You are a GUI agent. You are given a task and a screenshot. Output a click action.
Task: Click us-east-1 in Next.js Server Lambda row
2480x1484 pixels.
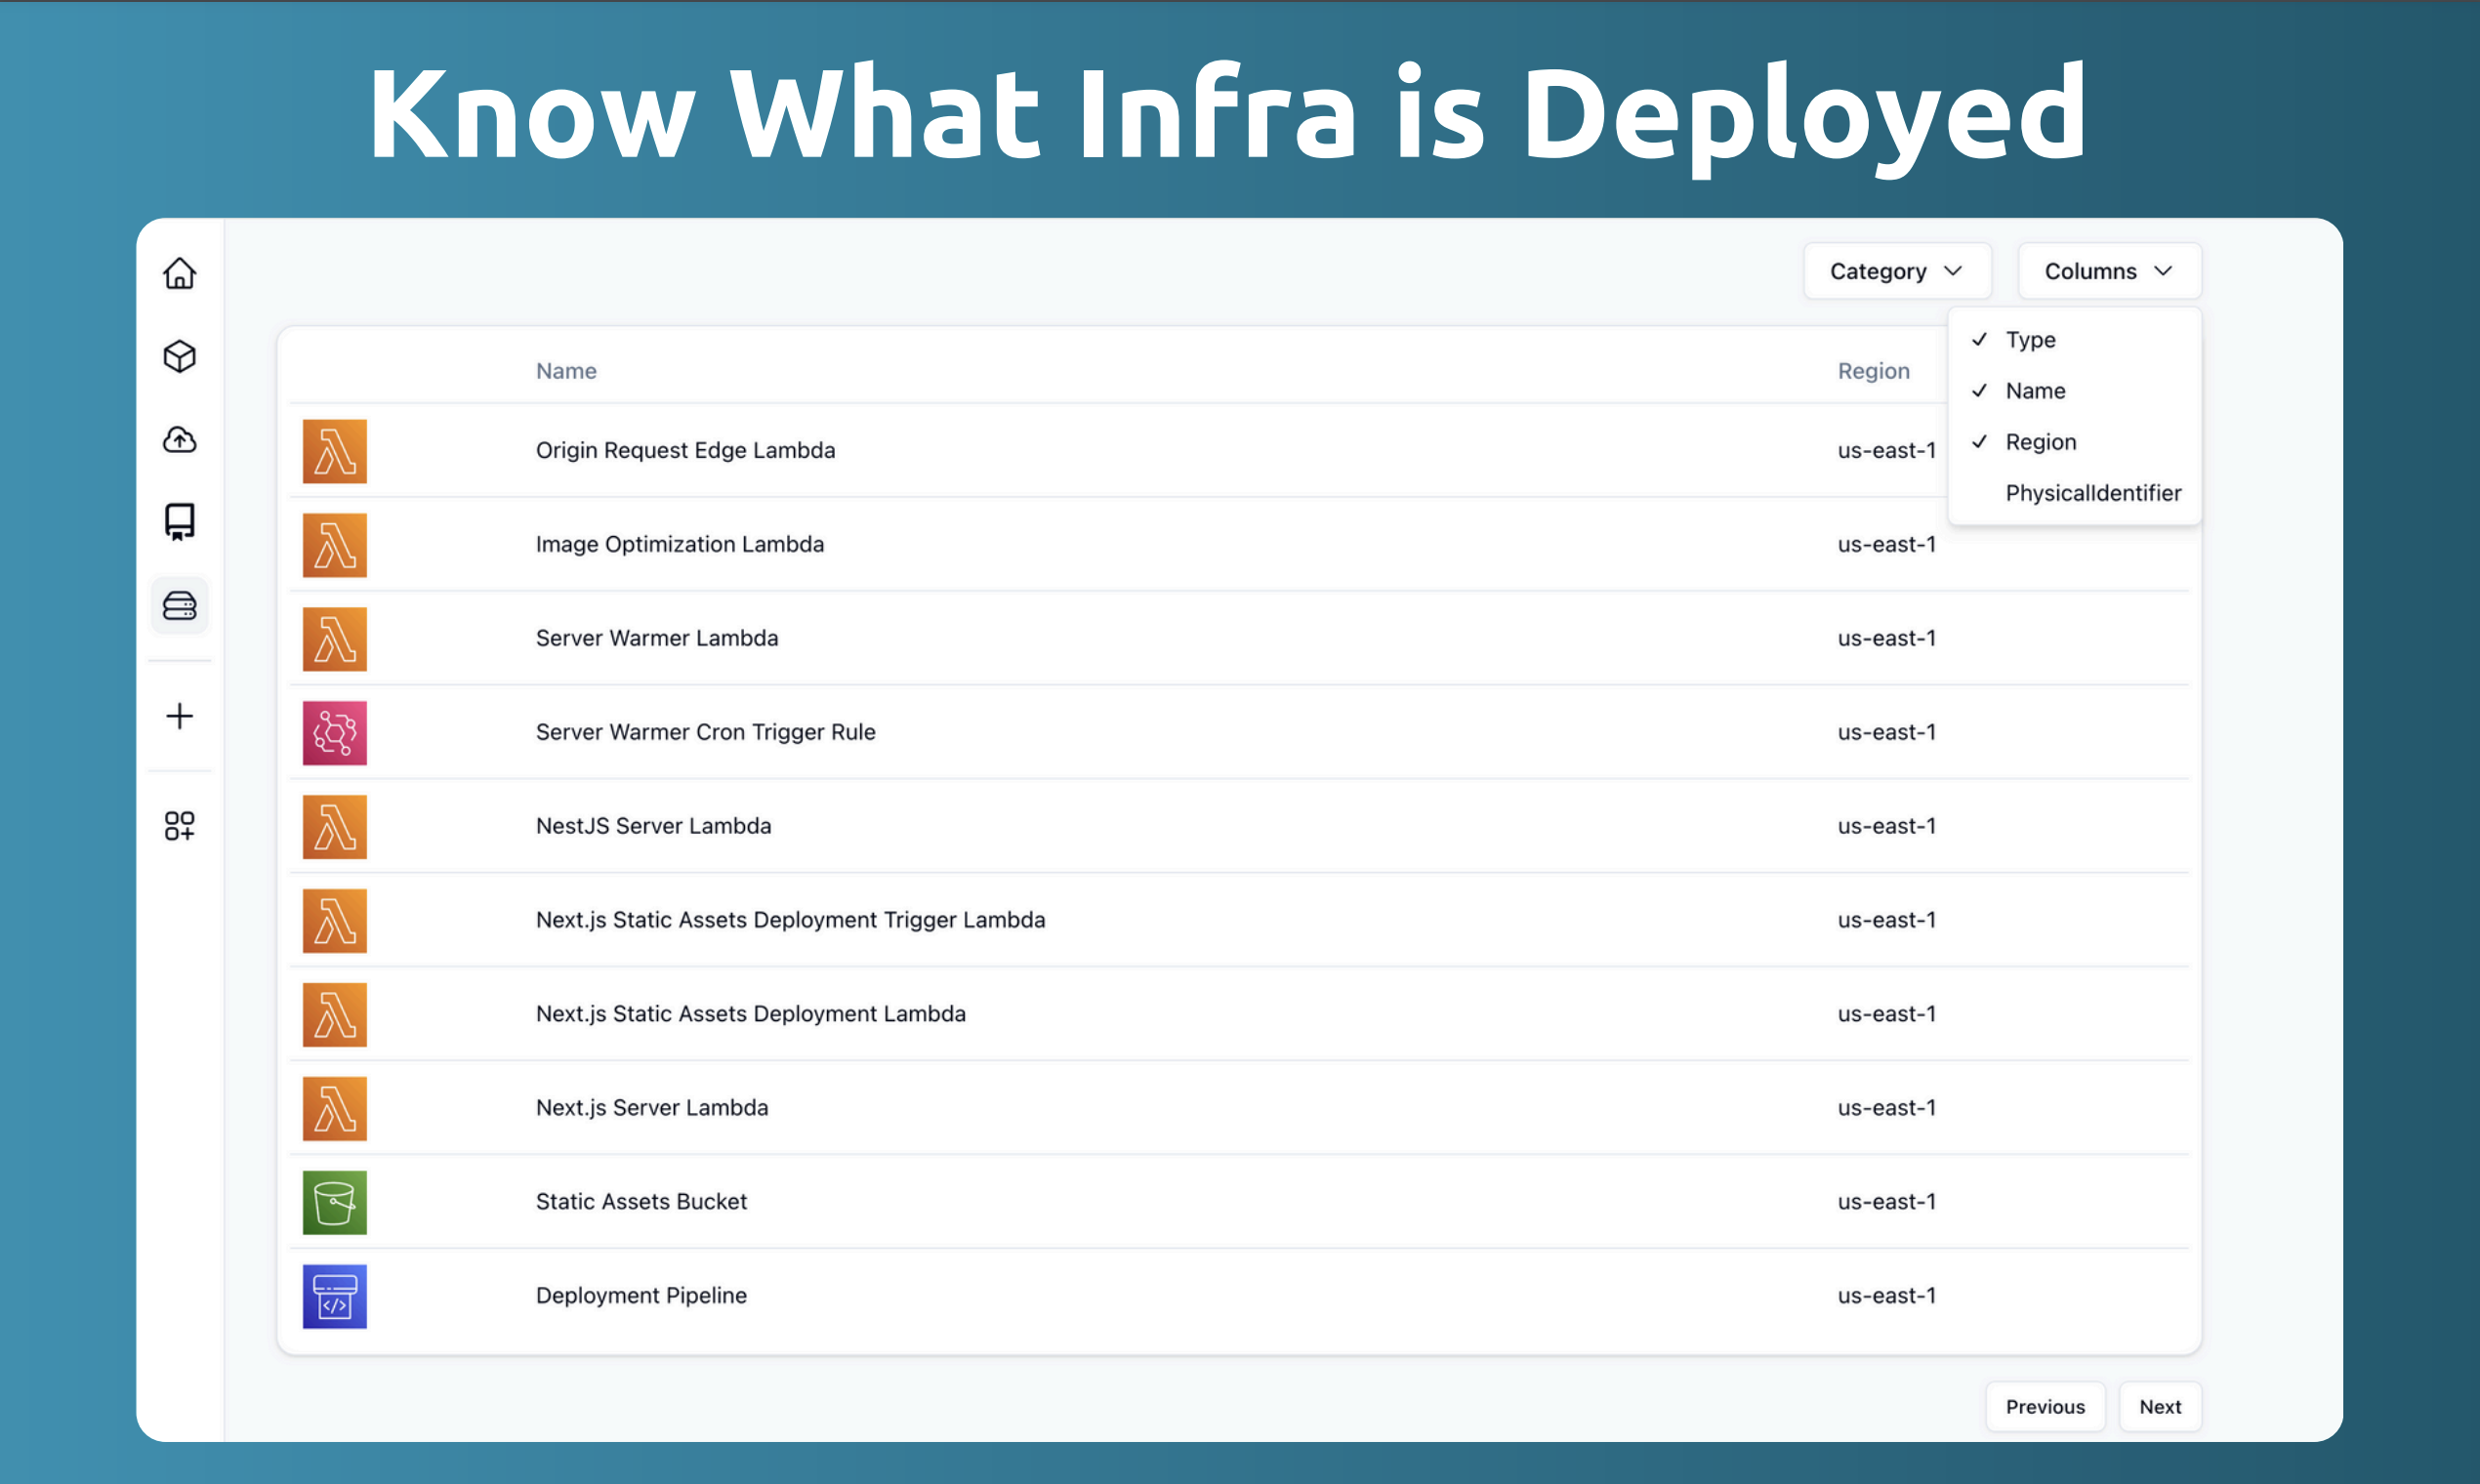(x=1887, y=1109)
